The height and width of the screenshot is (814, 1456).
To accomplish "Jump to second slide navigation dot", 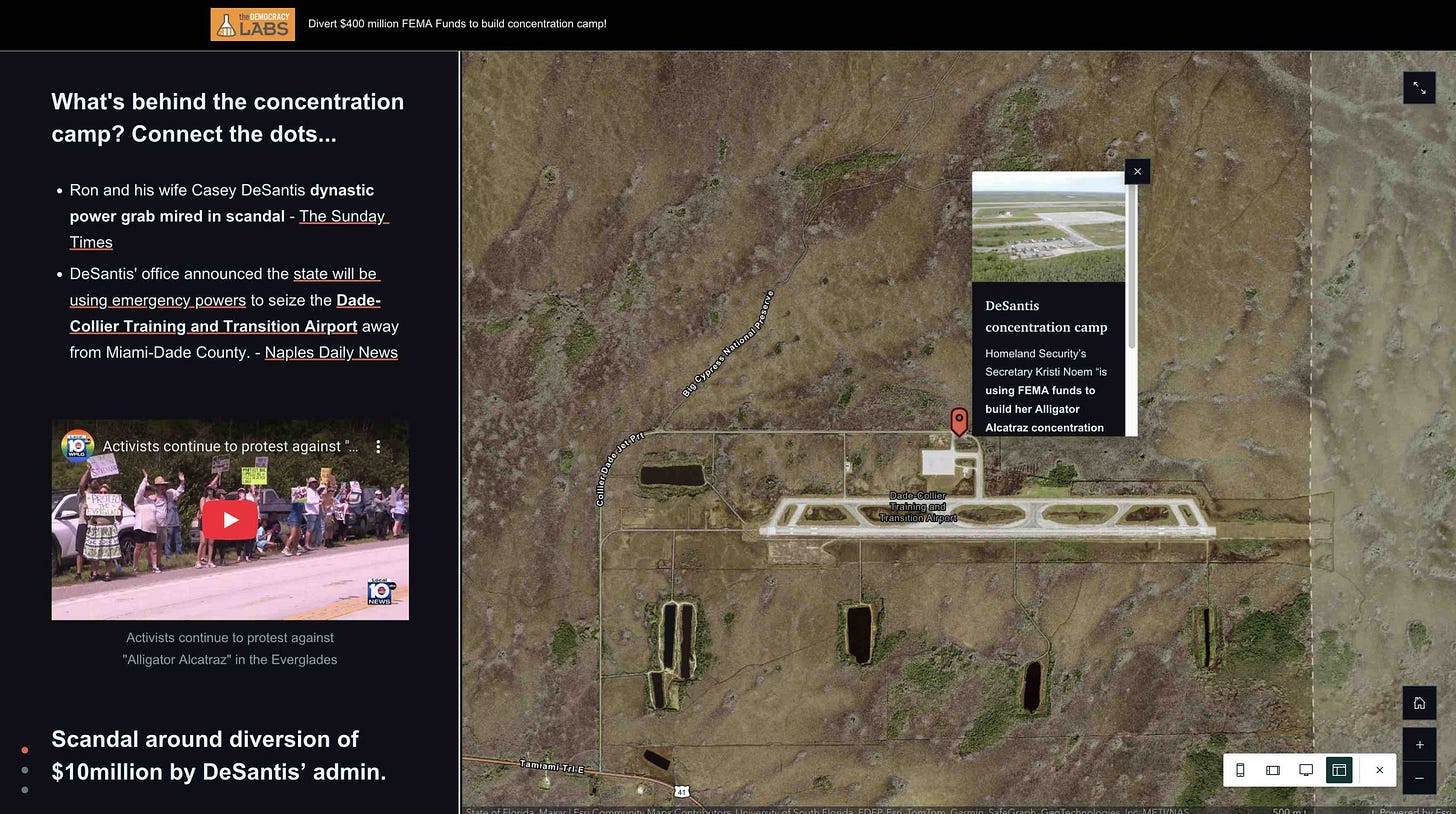I will 25,770.
